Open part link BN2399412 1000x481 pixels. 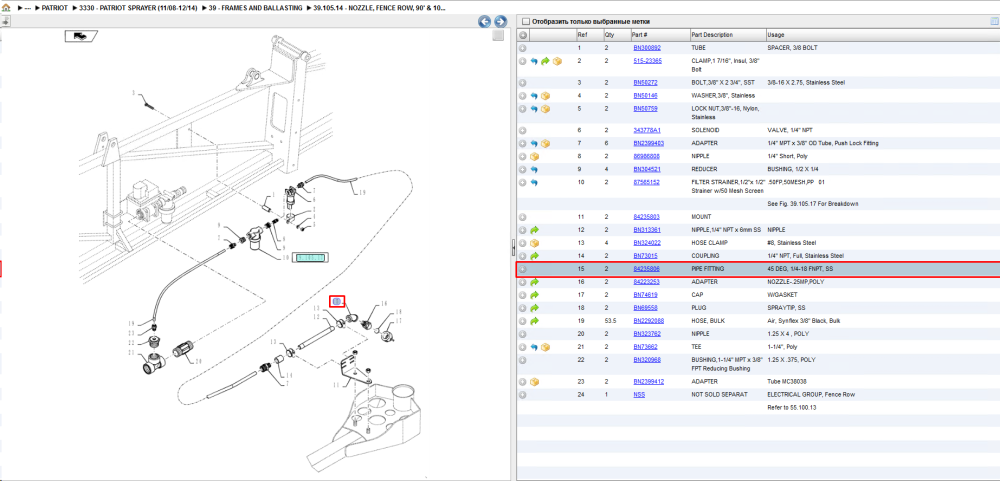point(649,382)
